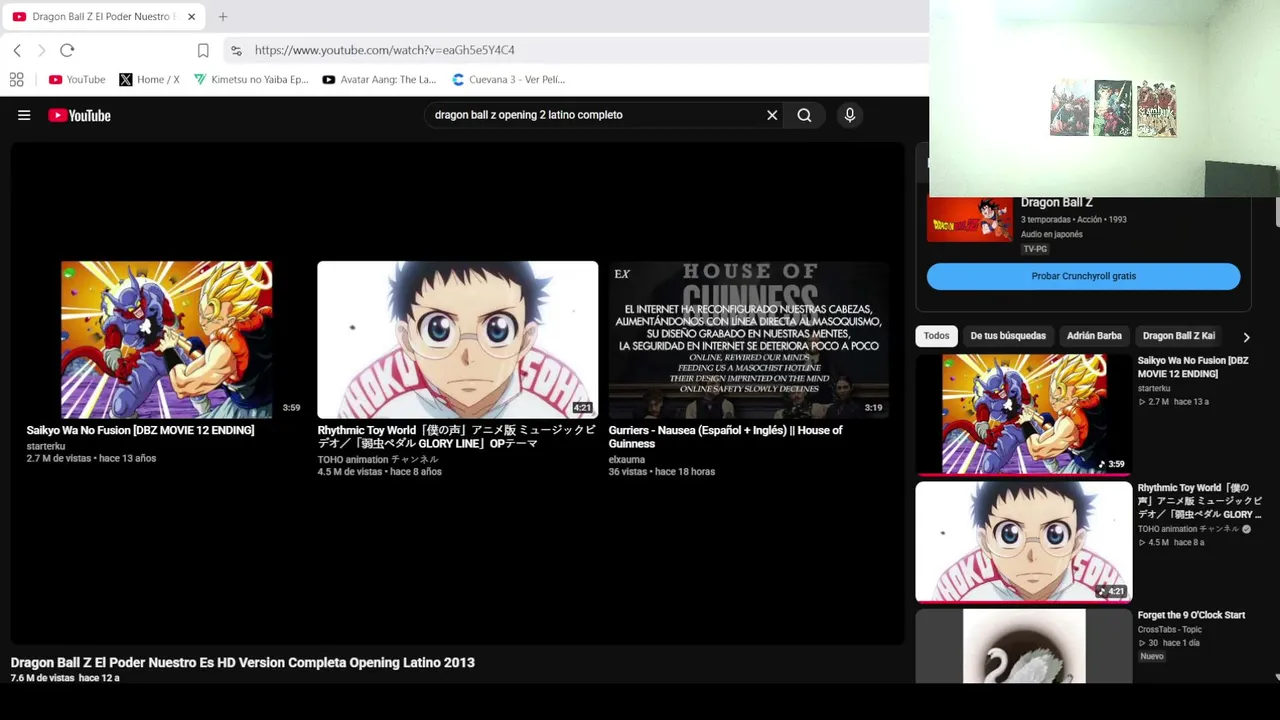1280x720 pixels.
Task: Play Saikyo Wa No Fusion end-screen thumbnail
Action: [166, 340]
